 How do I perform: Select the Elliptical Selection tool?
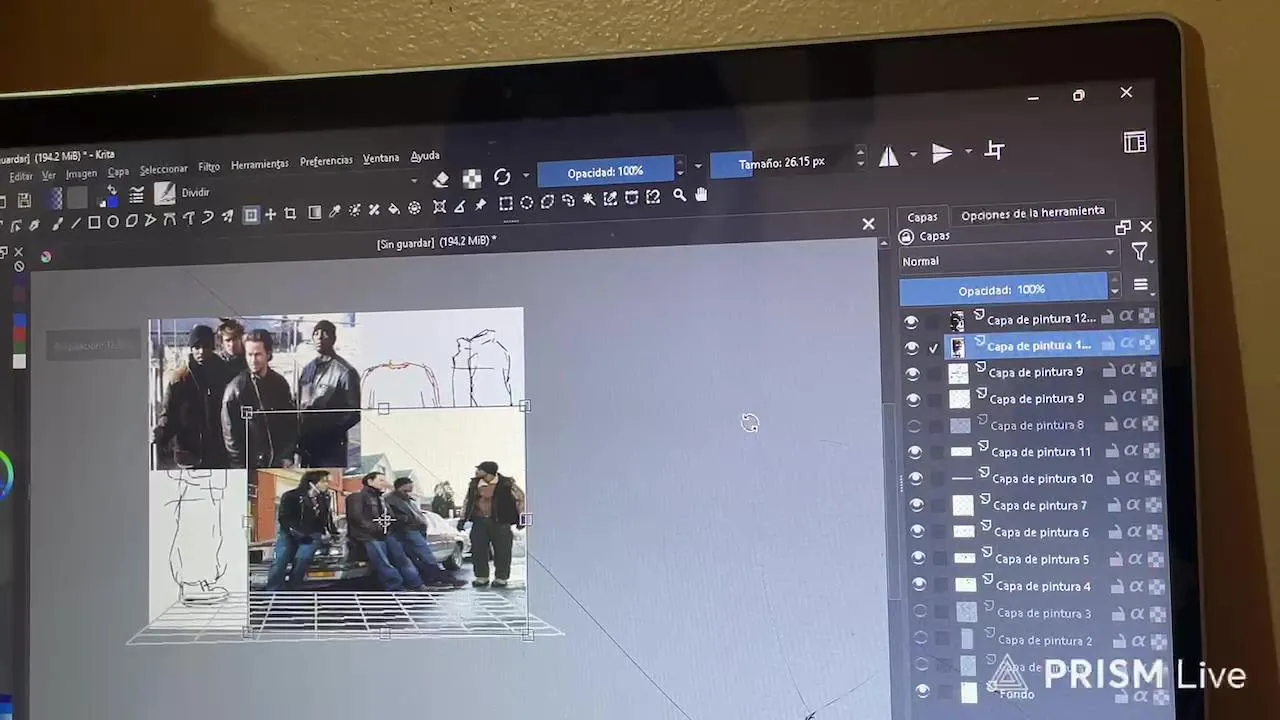pyautogui.click(x=527, y=202)
